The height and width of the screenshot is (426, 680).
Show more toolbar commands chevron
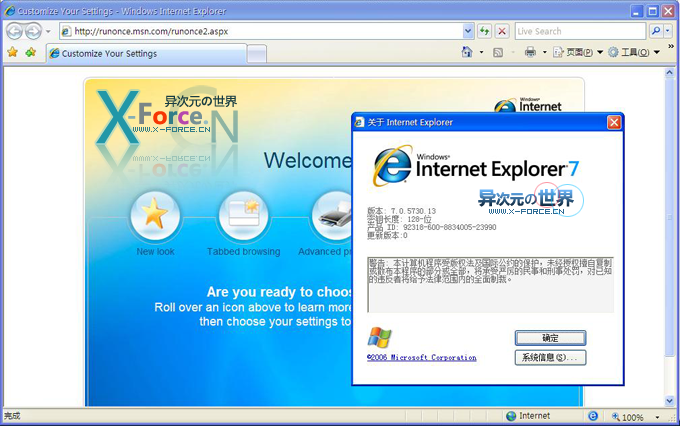(671, 47)
